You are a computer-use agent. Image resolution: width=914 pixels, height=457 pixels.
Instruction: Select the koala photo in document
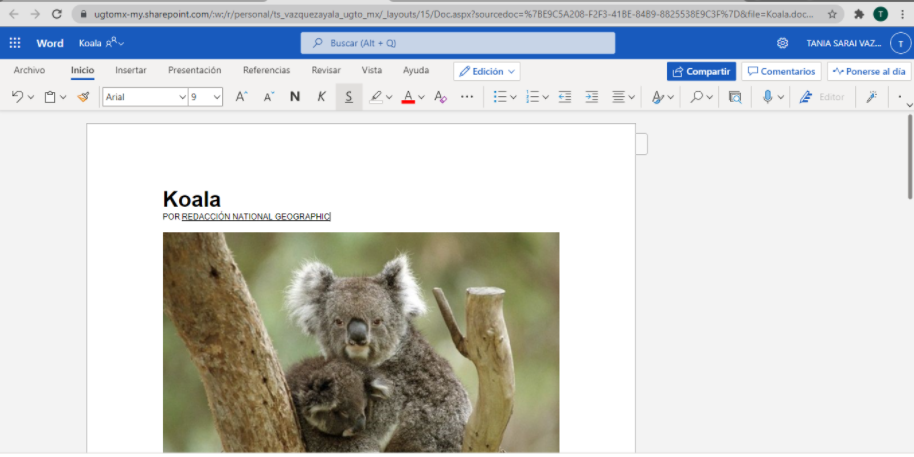361,342
